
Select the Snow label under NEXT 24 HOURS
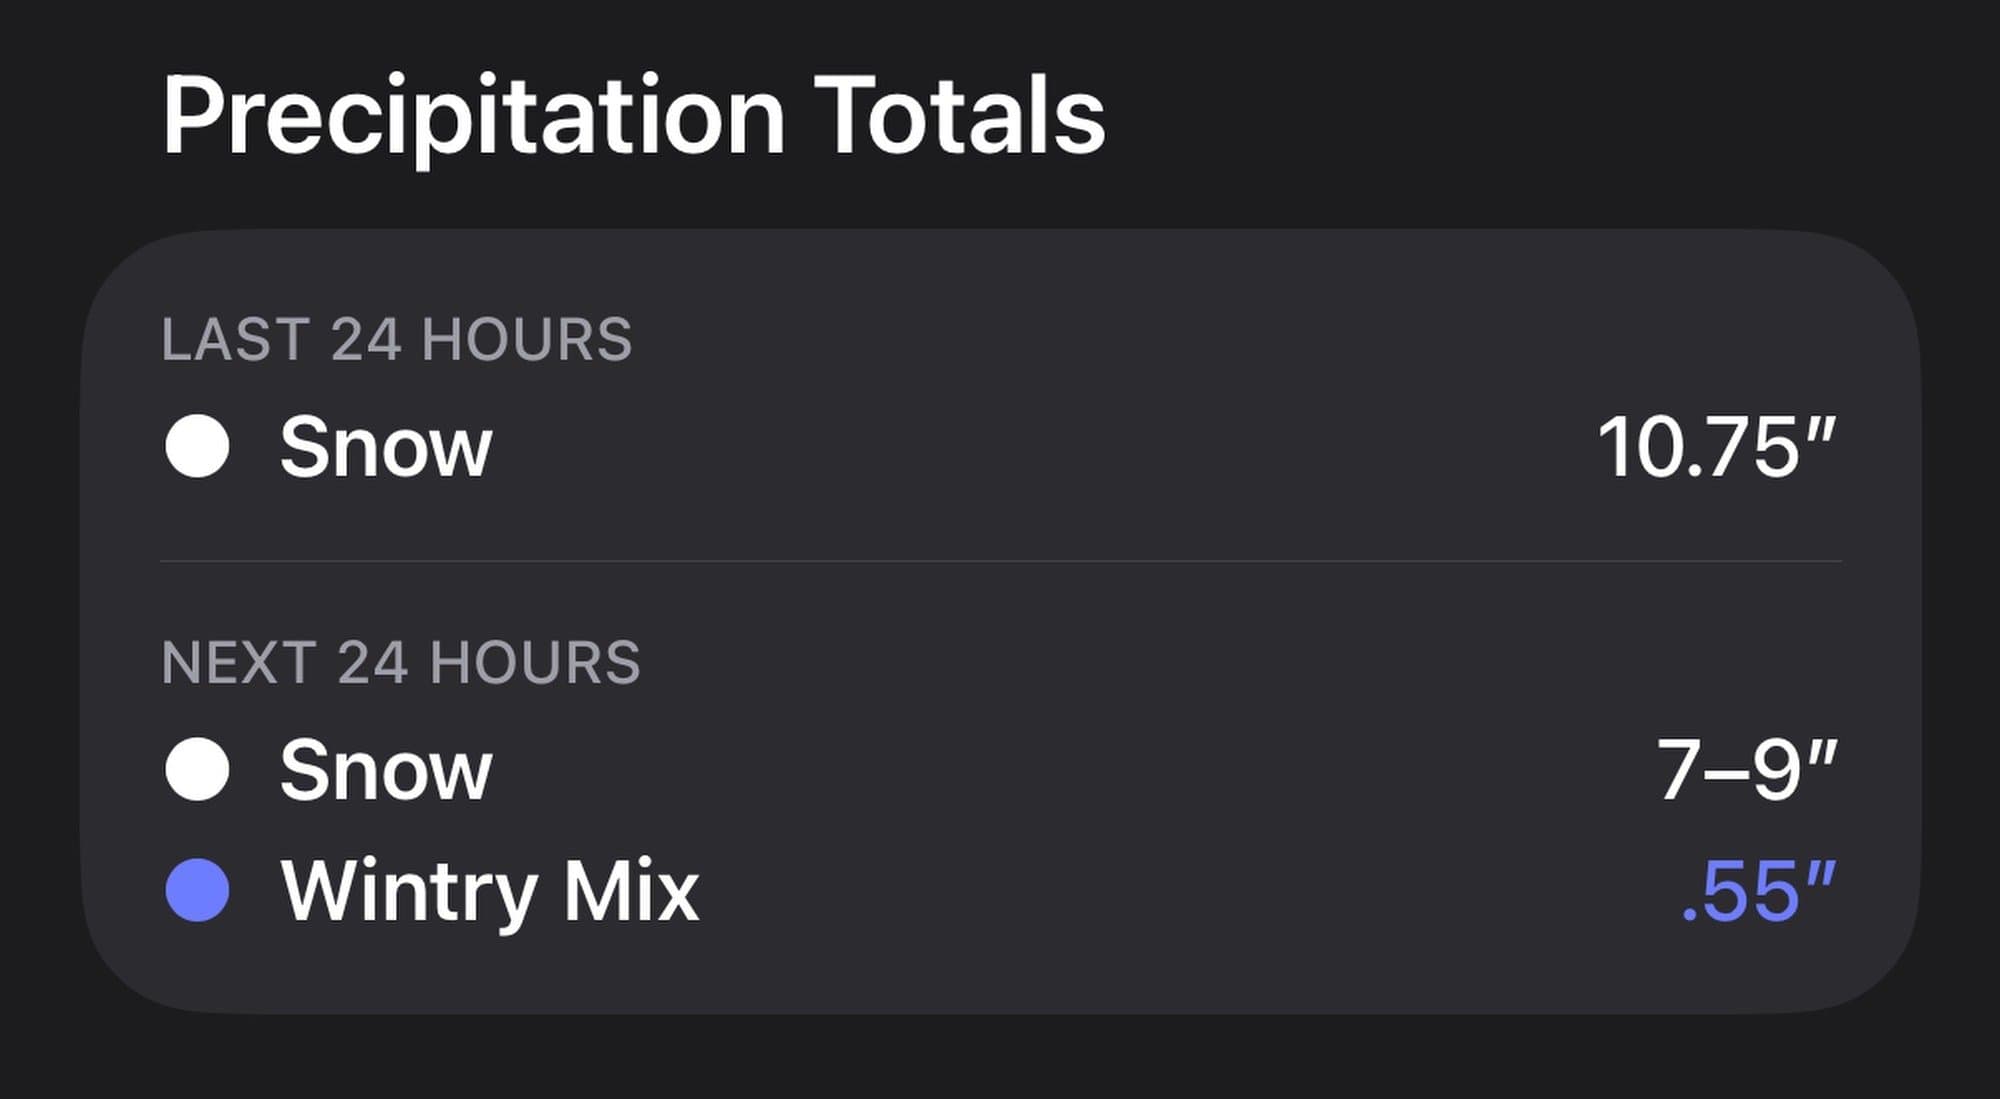click(385, 770)
